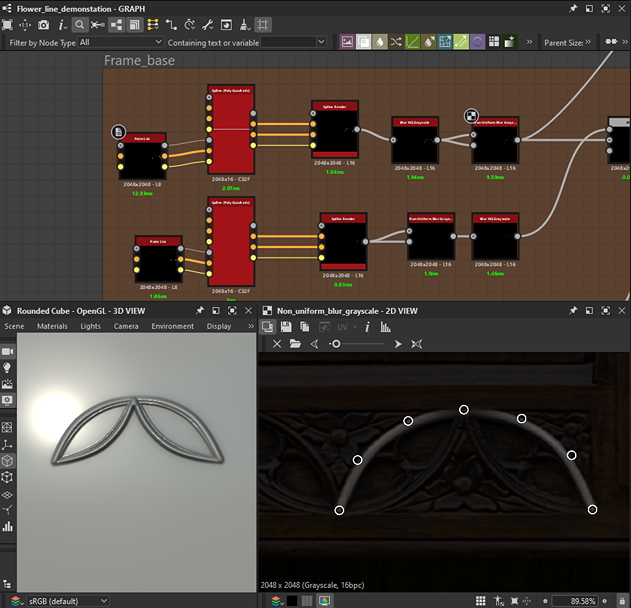631x608 pixels.
Task: Click the light bulb icon in 3D view sidebar
Action: [x=8, y=368]
